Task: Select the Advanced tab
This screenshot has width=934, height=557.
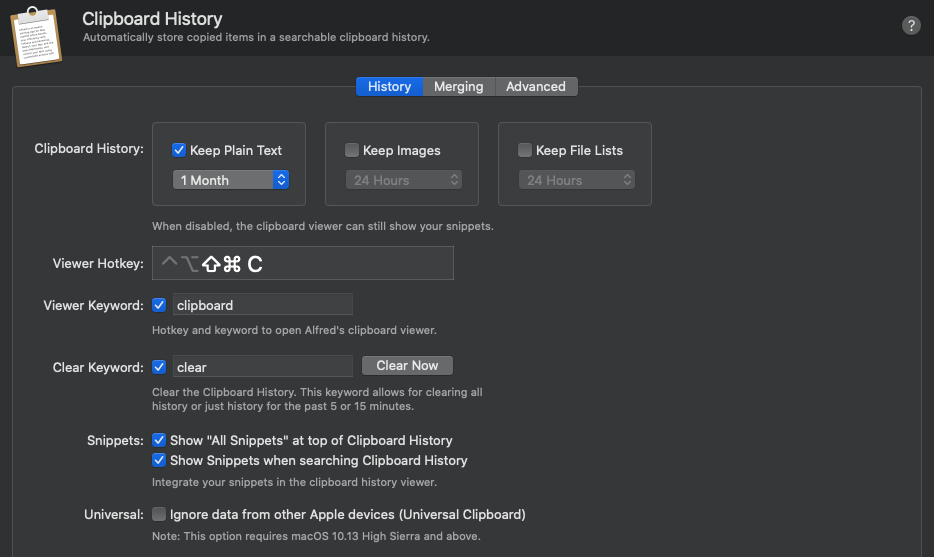Action: (535, 87)
